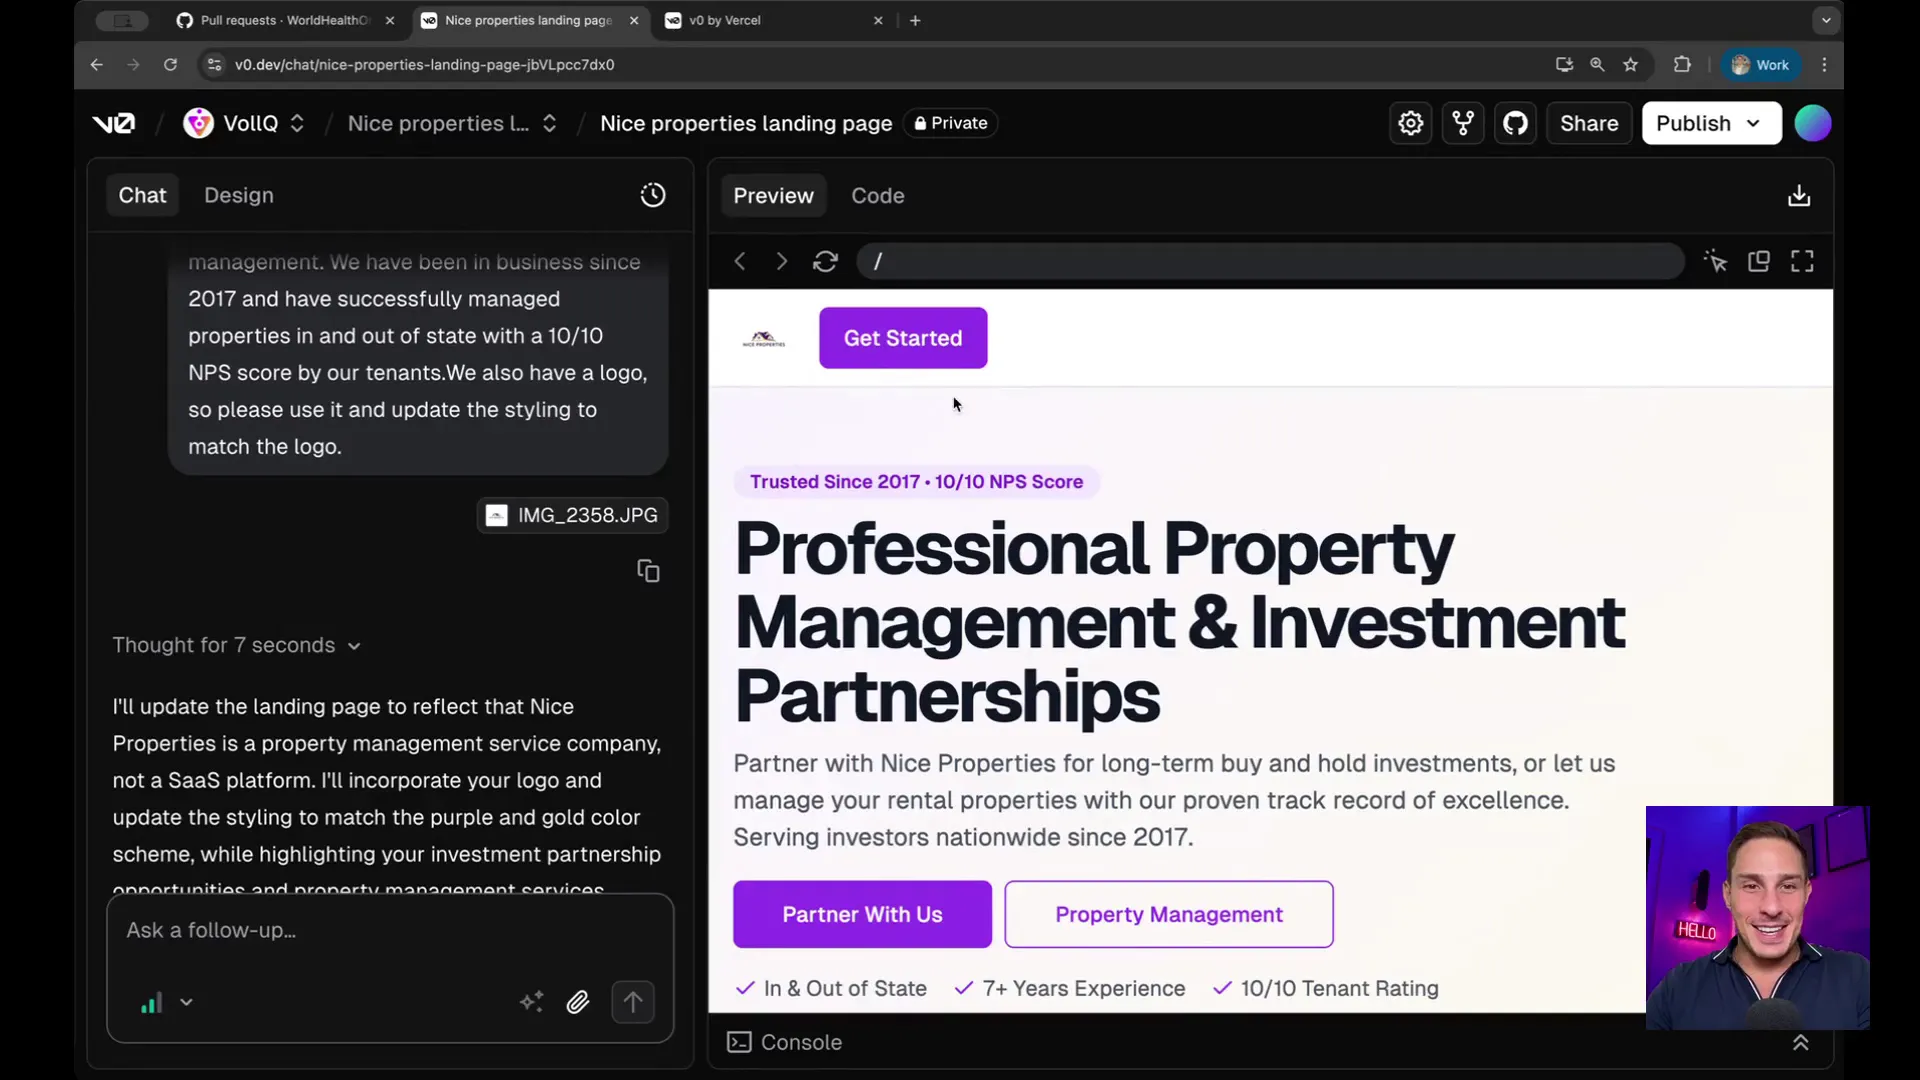This screenshot has height=1080, width=1920.
Task: Open a new browser tab
Action: pyautogui.click(x=915, y=20)
